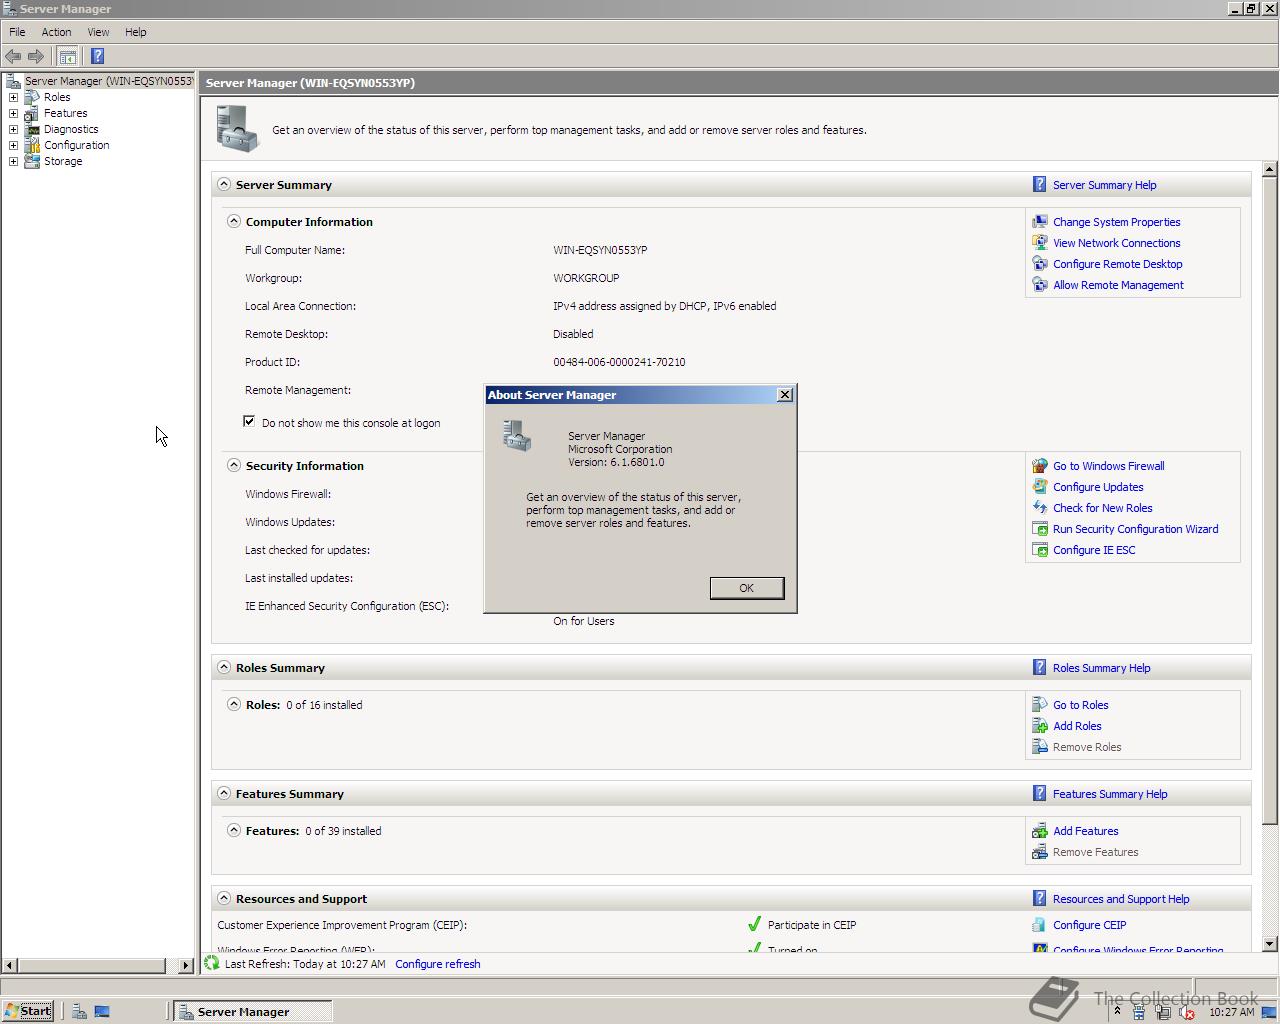
Task: Click Change System Properties icon
Action: click(x=1040, y=222)
